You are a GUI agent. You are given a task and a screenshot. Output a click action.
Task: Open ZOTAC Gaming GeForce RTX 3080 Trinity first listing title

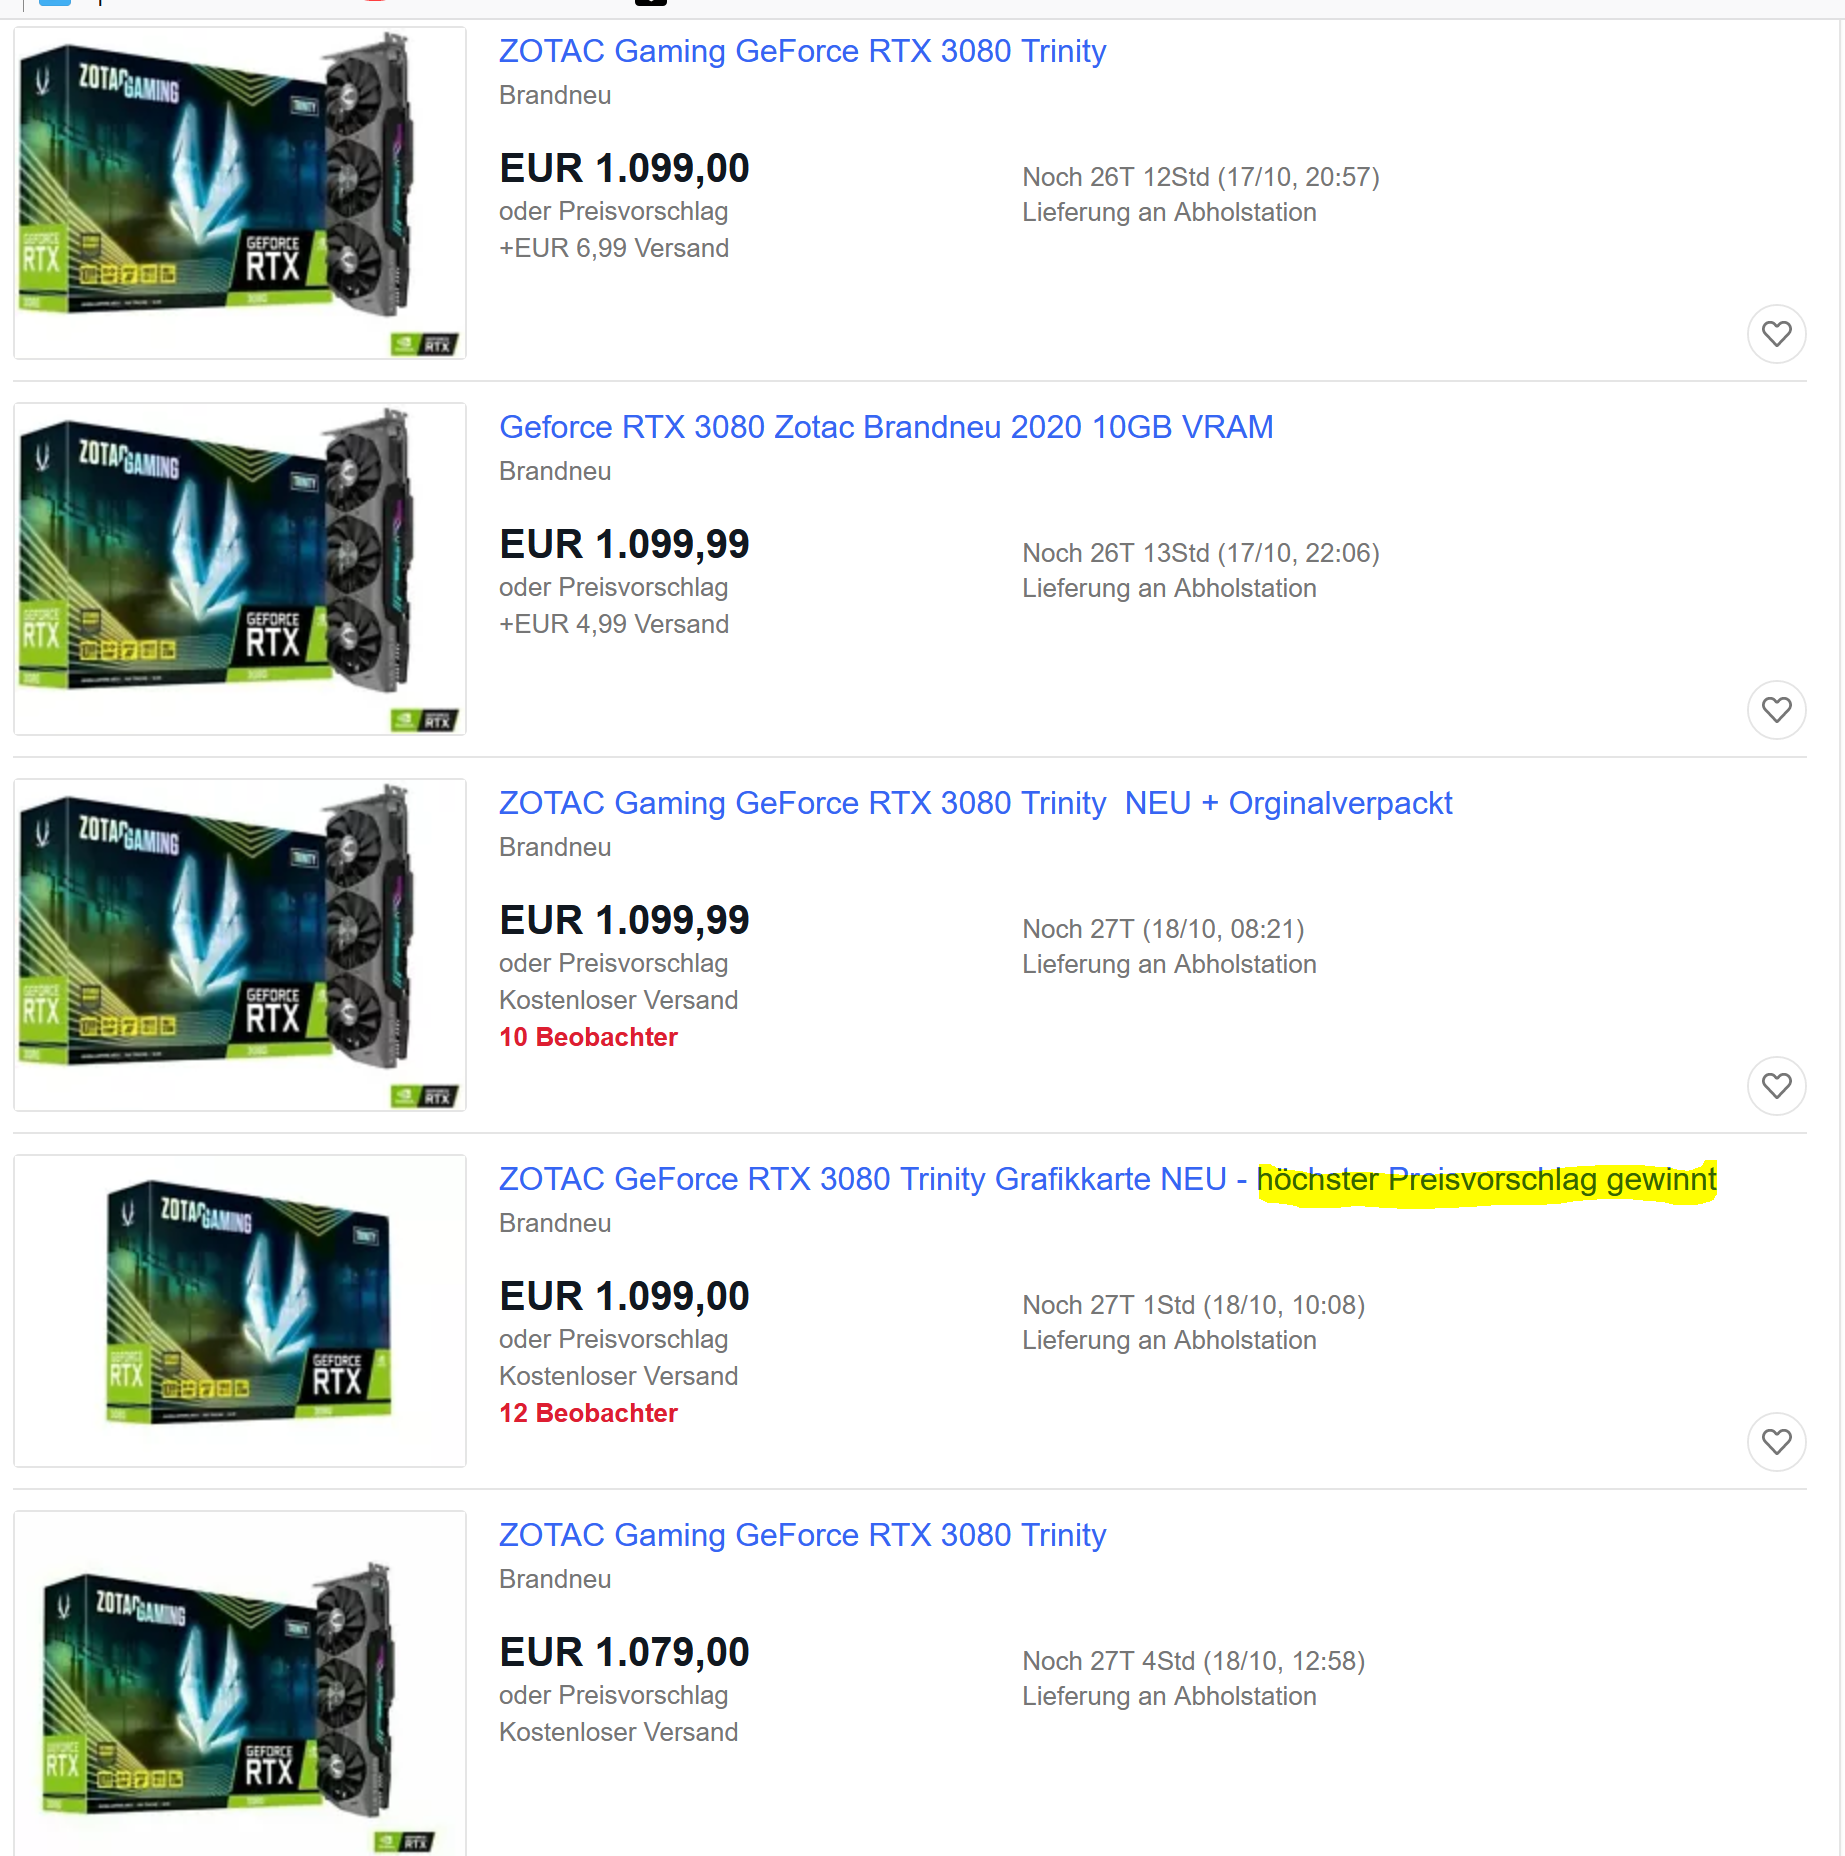pyautogui.click(x=802, y=51)
